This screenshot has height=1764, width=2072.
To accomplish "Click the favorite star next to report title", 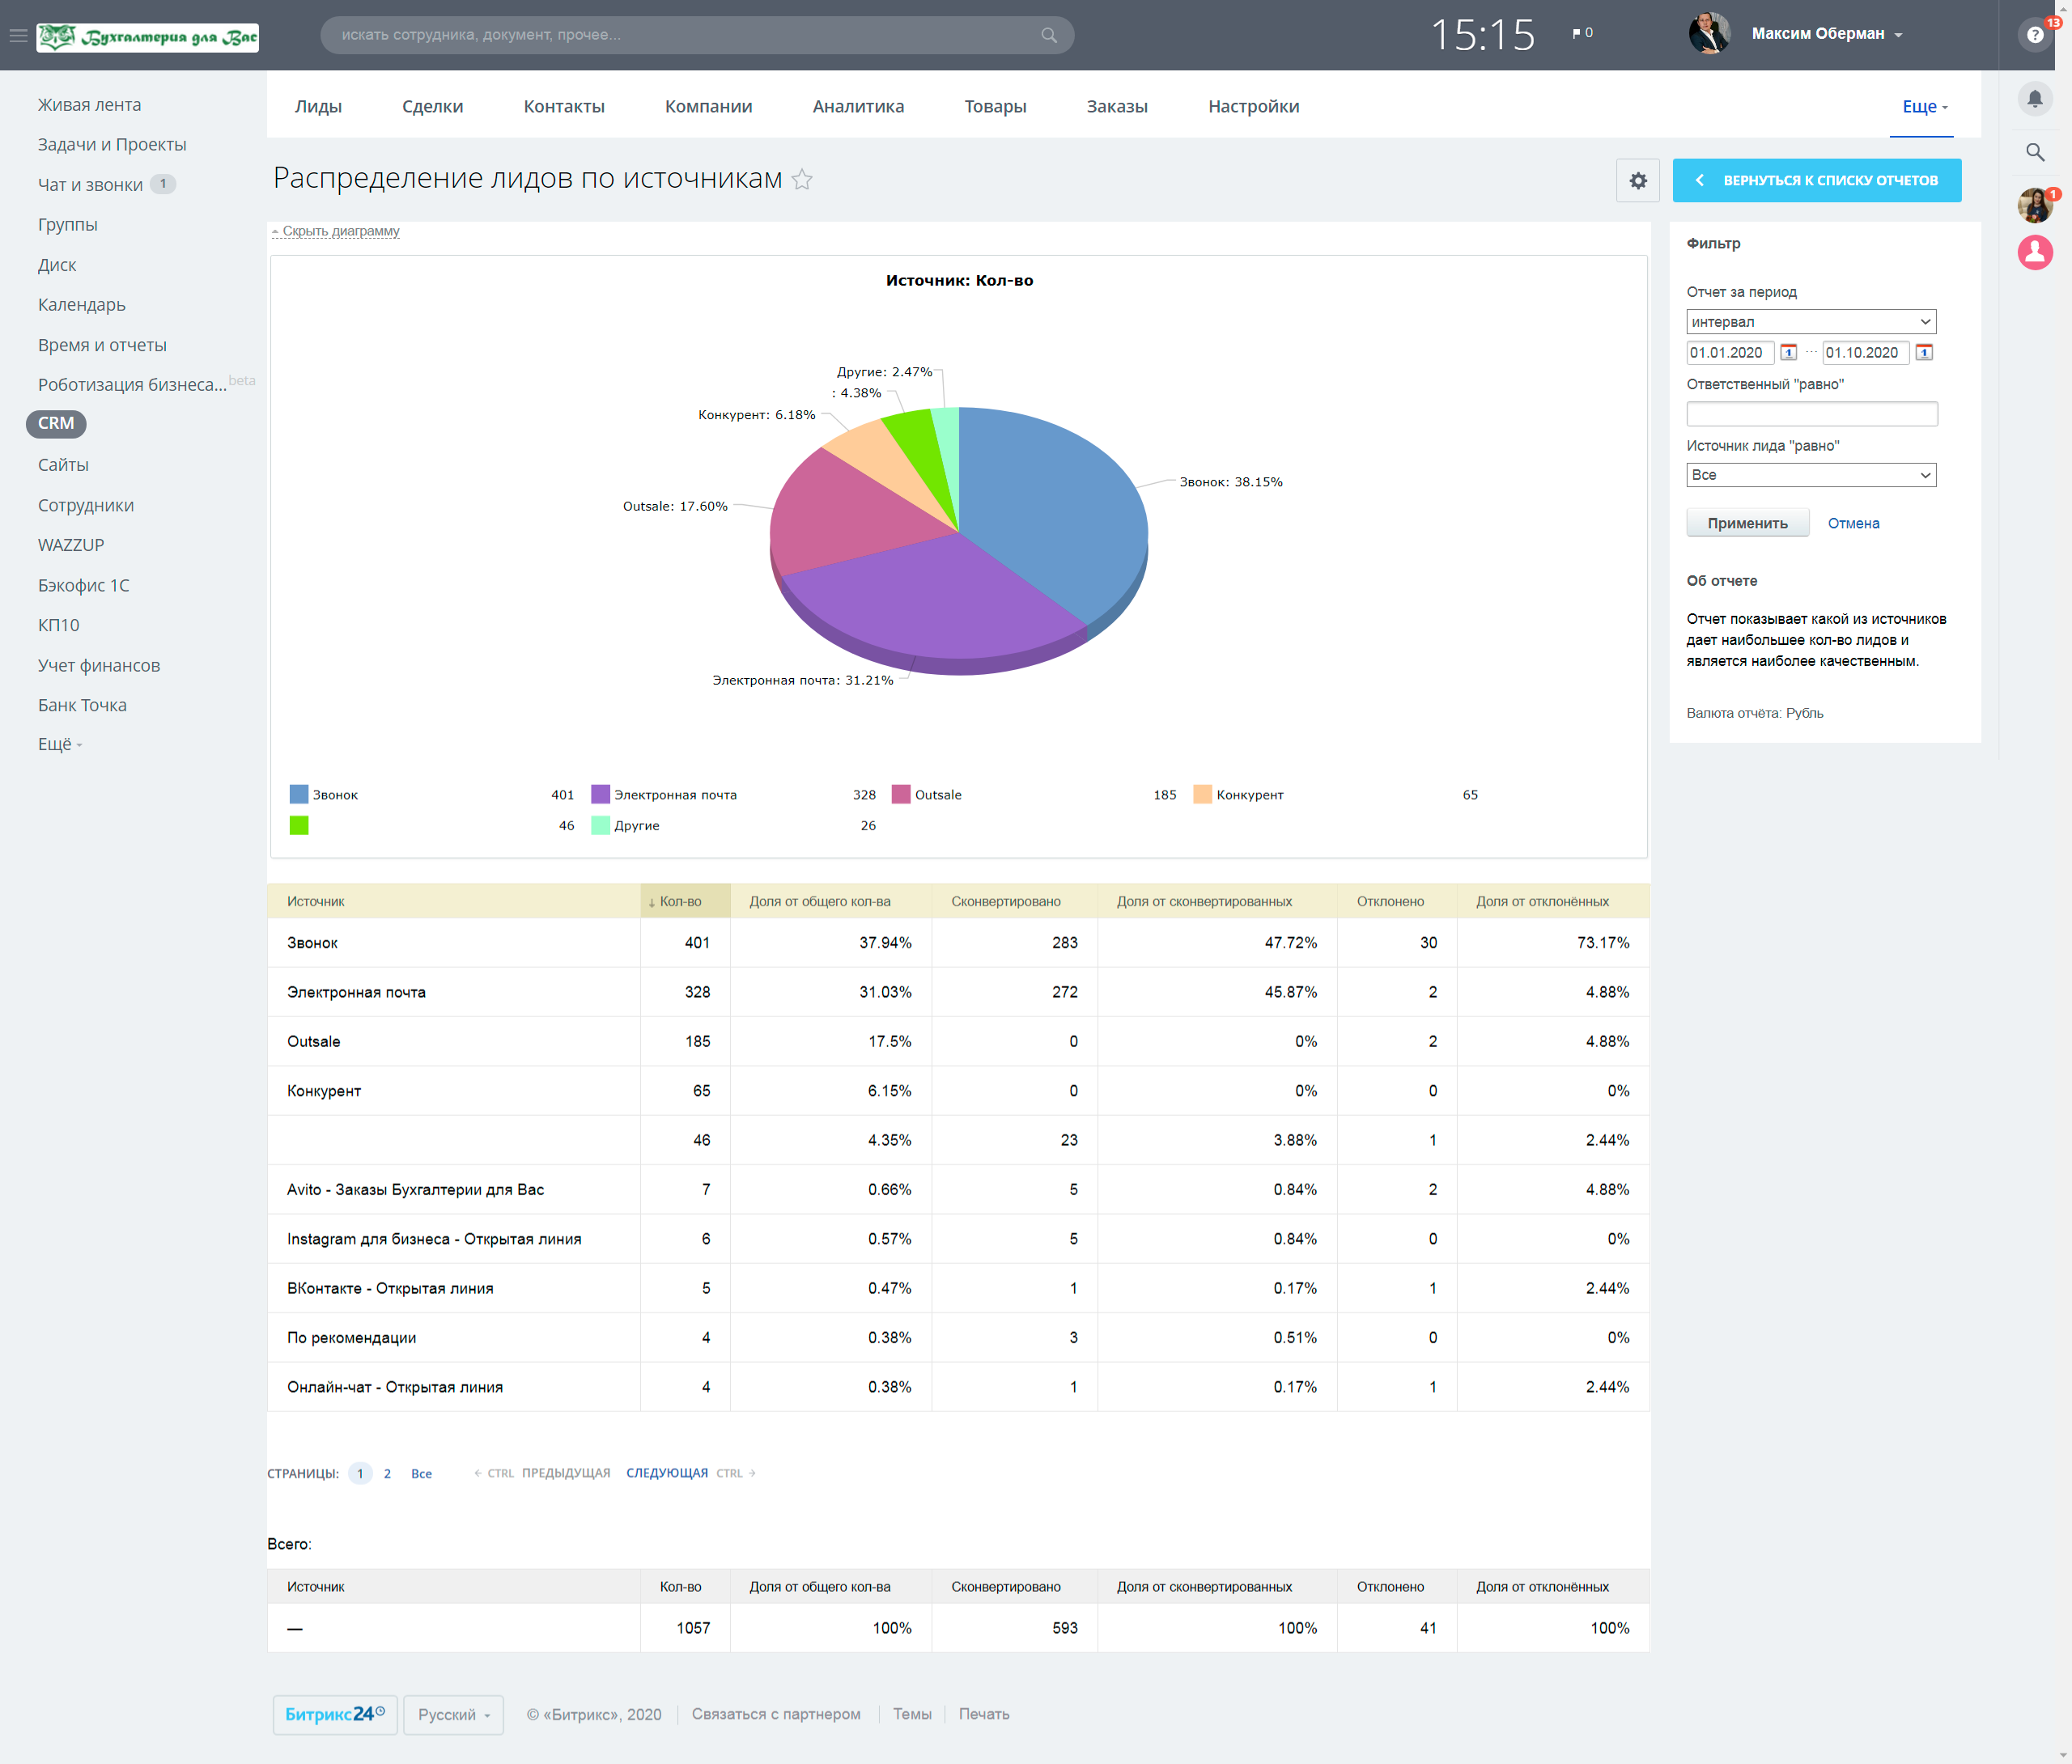I will pos(802,180).
